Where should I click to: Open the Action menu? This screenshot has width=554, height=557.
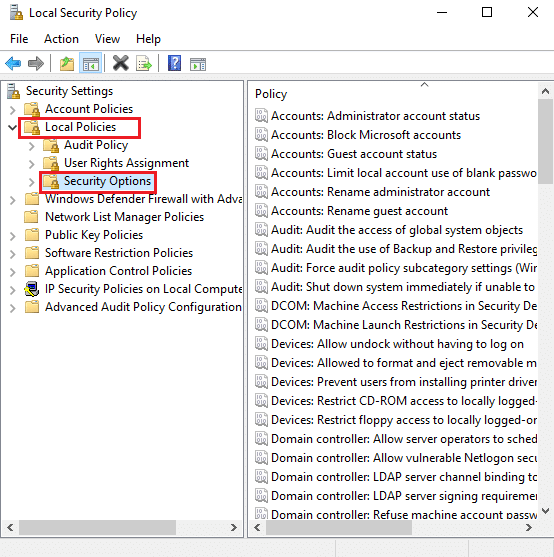(x=61, y=39)
